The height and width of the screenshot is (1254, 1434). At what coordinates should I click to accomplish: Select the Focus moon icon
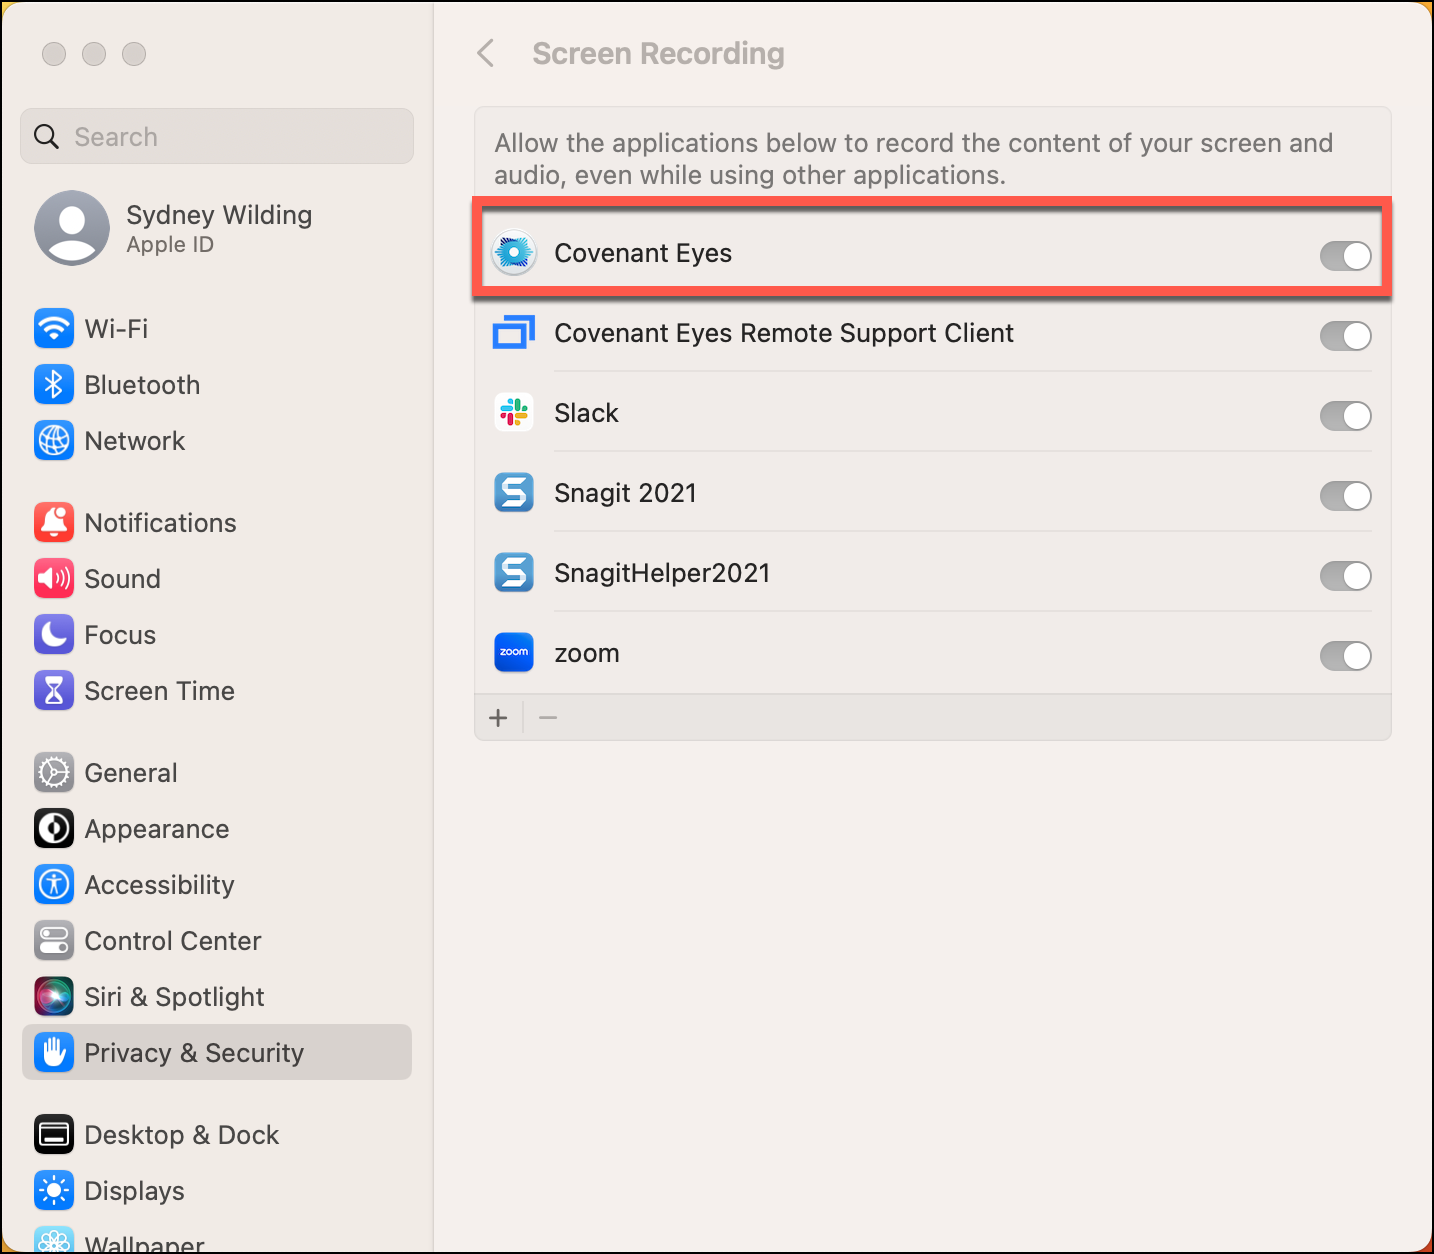click(54, 634)
